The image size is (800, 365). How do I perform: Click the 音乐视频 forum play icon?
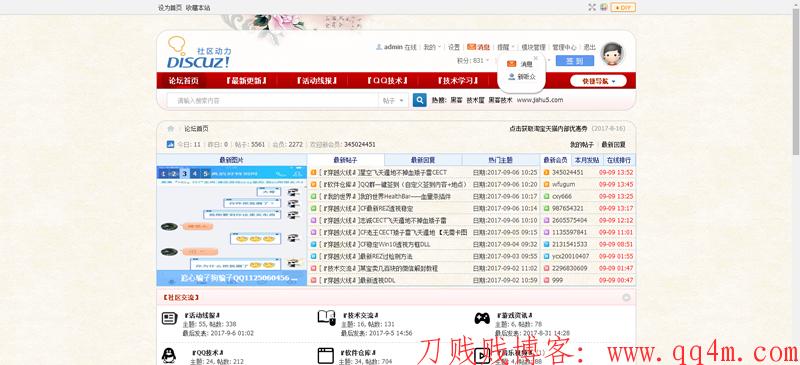[482, 355]
